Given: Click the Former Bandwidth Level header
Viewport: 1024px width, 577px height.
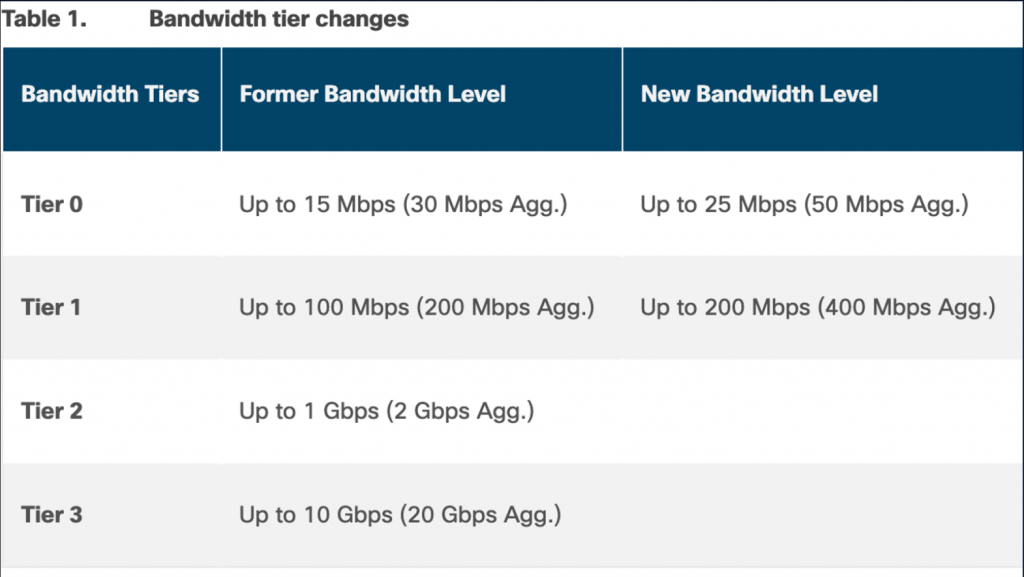Looking at the screenshot, I should click(372, 95).
